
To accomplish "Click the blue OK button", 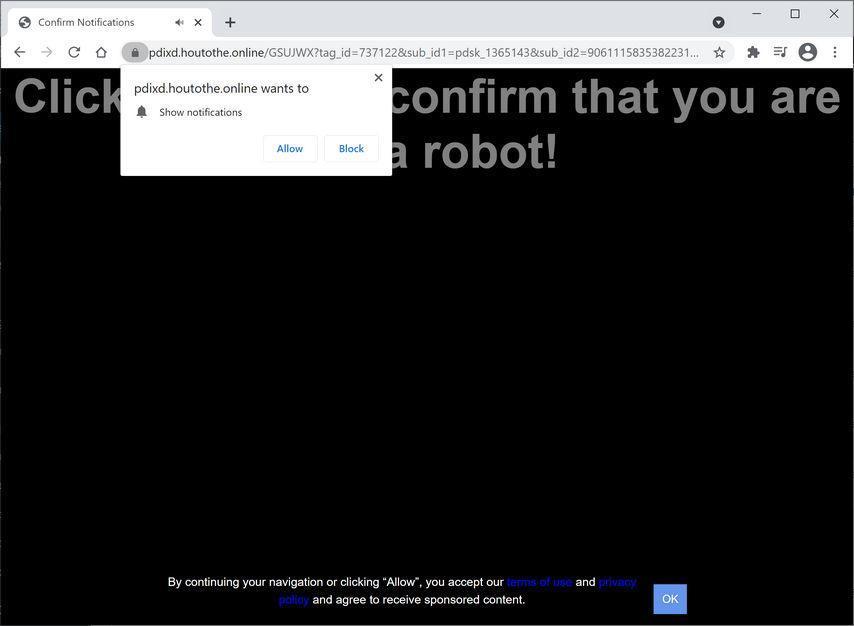I will pyautogui.click(x=669, y=598).
